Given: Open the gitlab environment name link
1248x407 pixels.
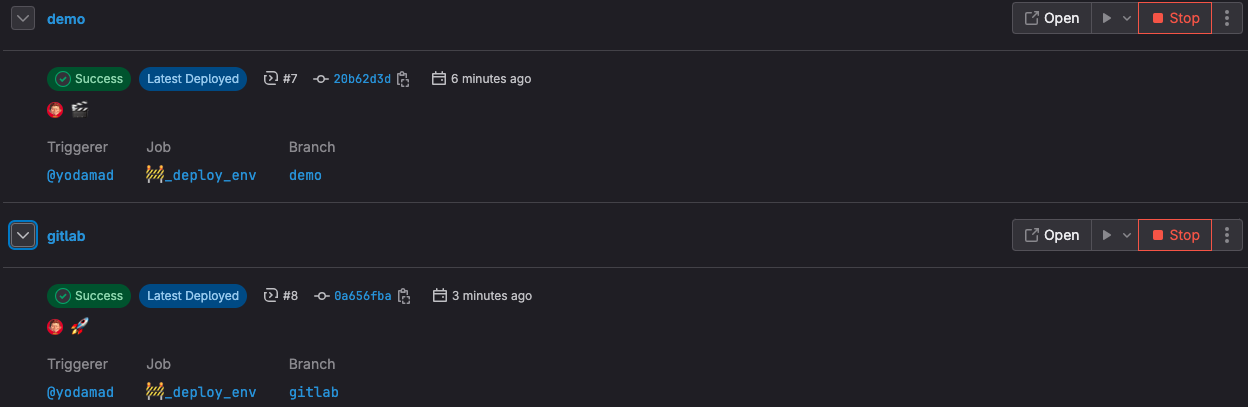Looking at the screenshot, I should point(66,235).
